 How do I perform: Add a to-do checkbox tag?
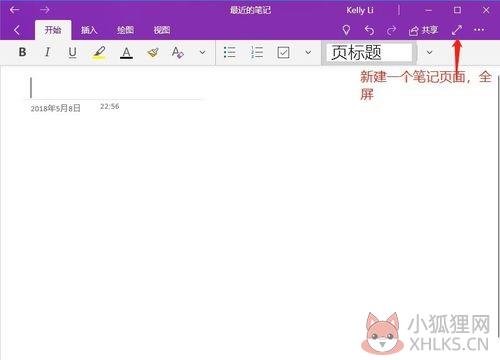coord(283,52)
